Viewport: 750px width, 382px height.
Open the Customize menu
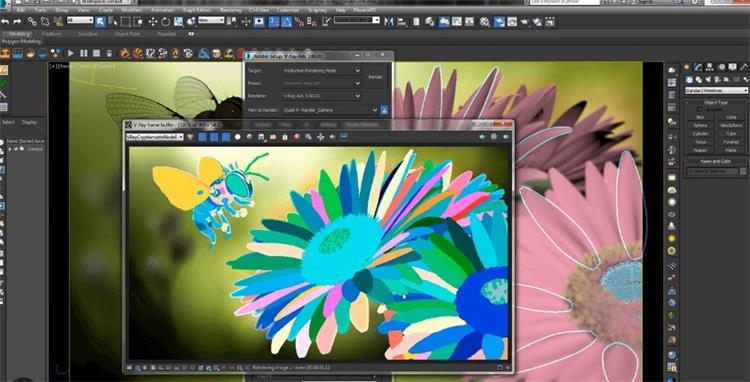click(x=288, y=10)
